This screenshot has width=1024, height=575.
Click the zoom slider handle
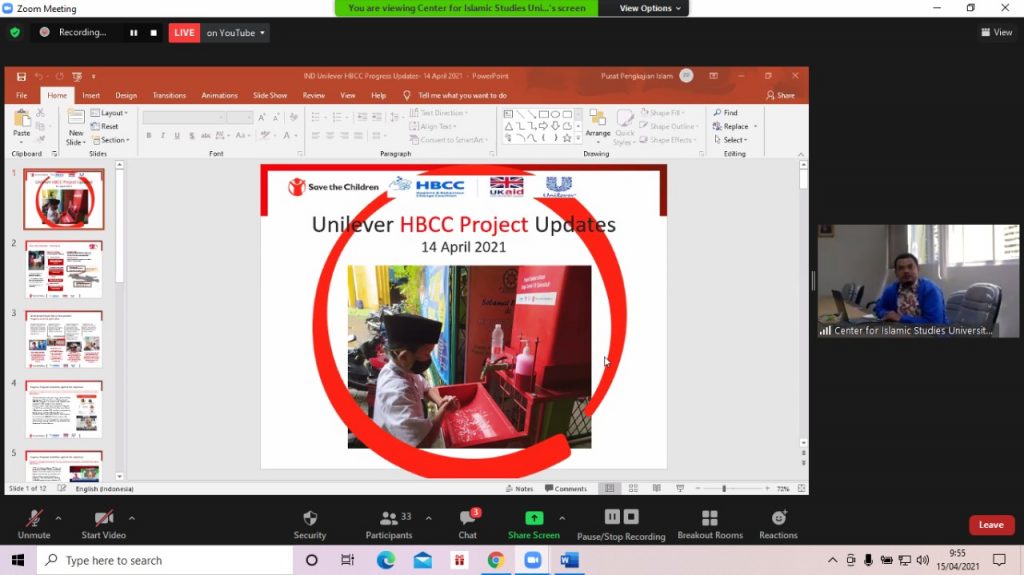pyautogui.click(x=724, y=489)
